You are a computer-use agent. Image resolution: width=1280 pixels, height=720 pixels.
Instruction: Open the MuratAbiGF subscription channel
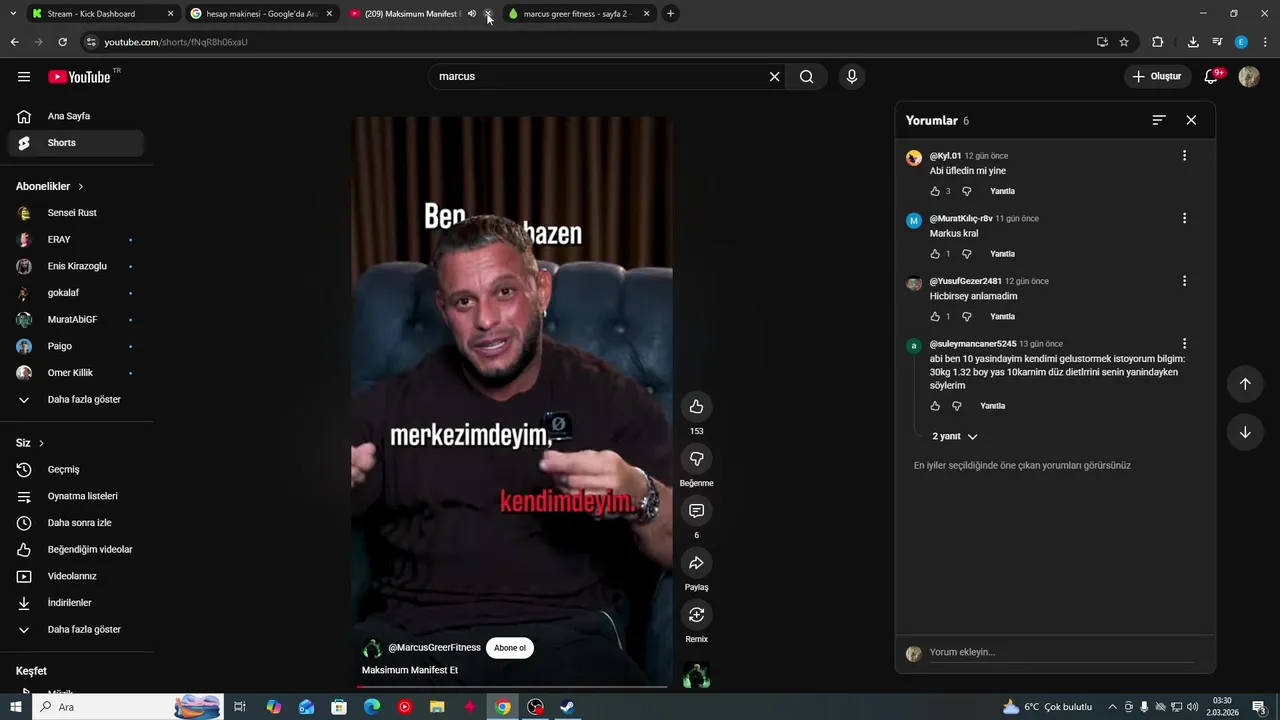coord(76,319)
